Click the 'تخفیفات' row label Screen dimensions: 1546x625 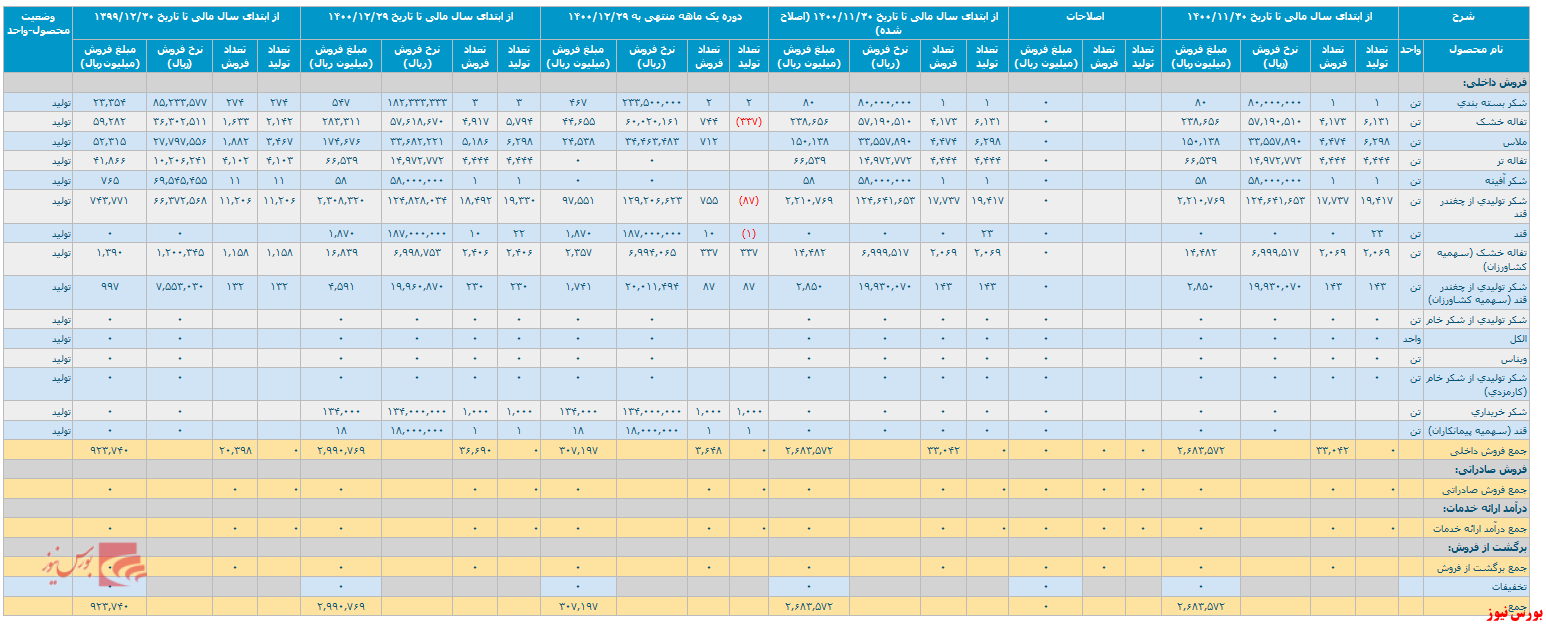(1510, 586)
